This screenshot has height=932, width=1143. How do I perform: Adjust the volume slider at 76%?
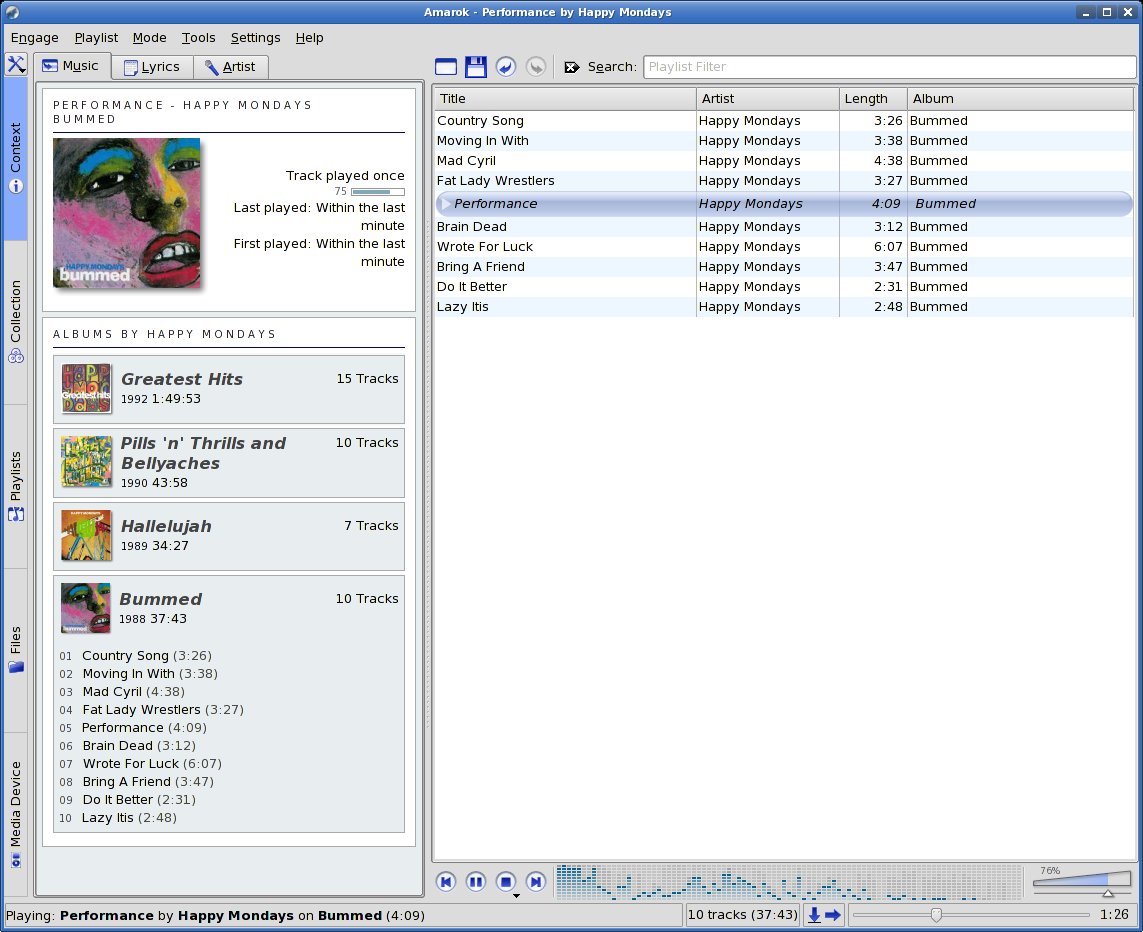click(1082, 882)
